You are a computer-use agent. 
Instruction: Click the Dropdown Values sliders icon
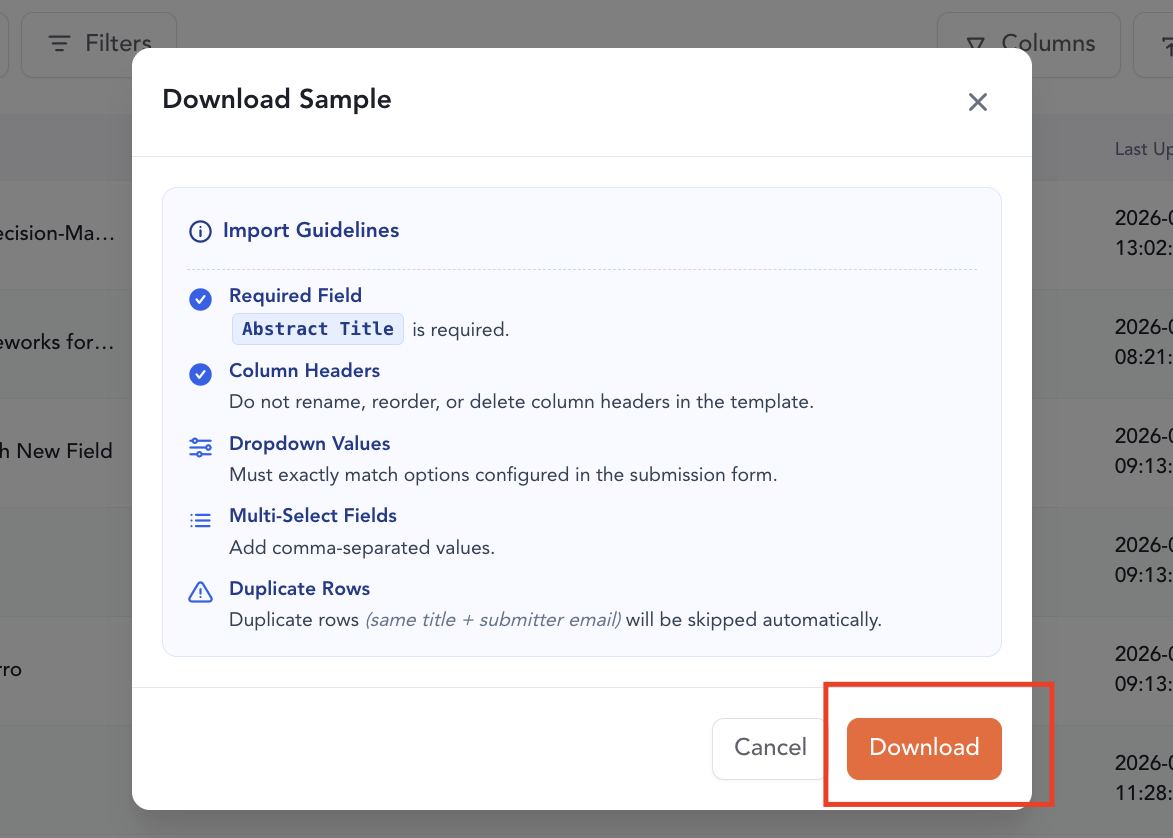tap(200, 447)
